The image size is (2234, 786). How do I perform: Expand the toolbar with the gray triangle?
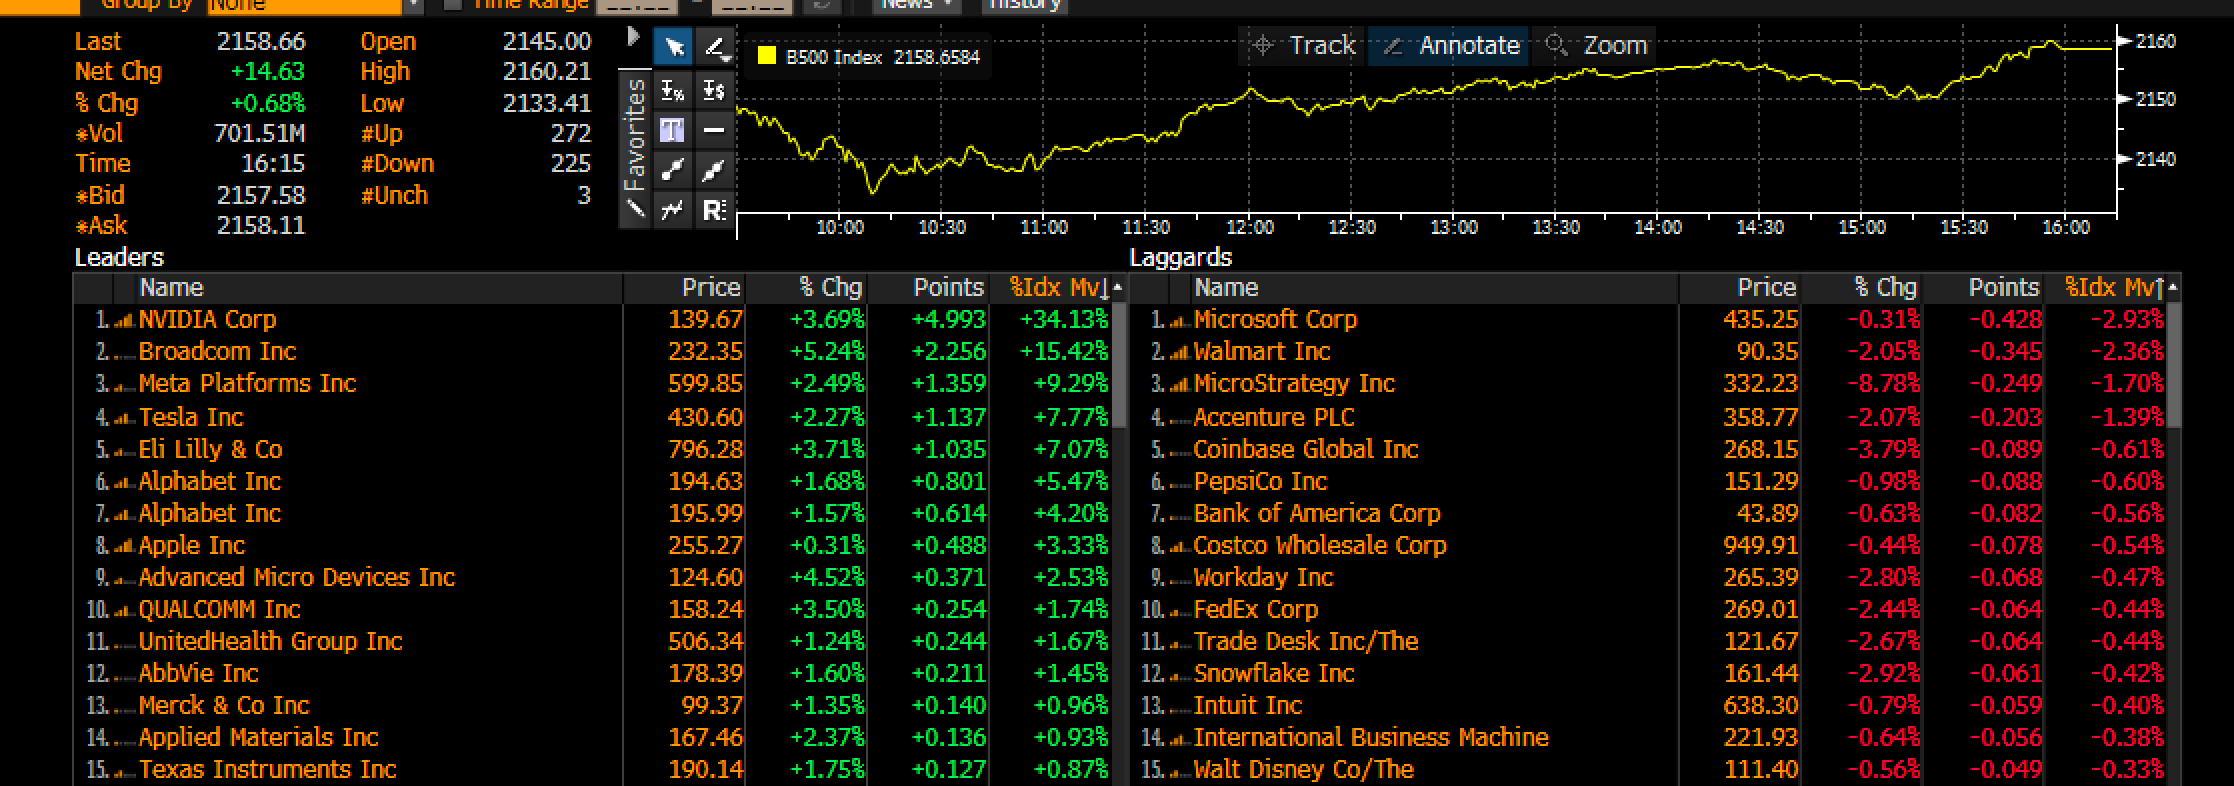[633, 37]
